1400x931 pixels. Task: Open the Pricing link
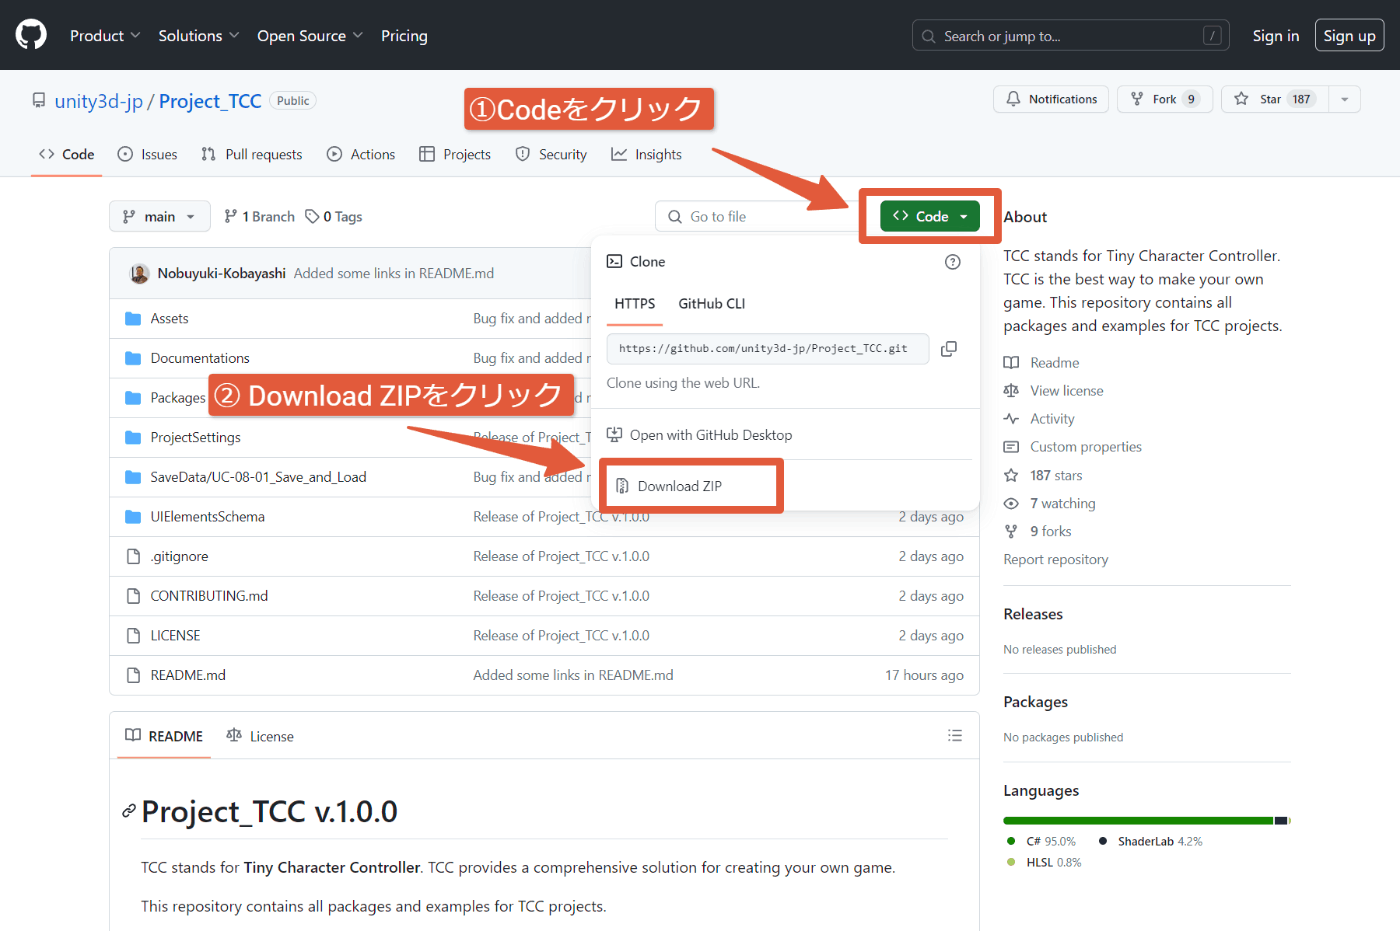[404, 36]
